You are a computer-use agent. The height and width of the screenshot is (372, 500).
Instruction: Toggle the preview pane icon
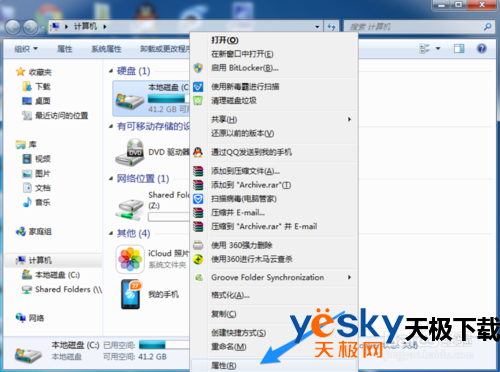coord(459,49)
